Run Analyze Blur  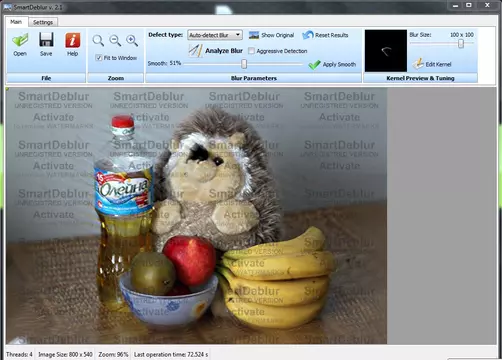216,51
